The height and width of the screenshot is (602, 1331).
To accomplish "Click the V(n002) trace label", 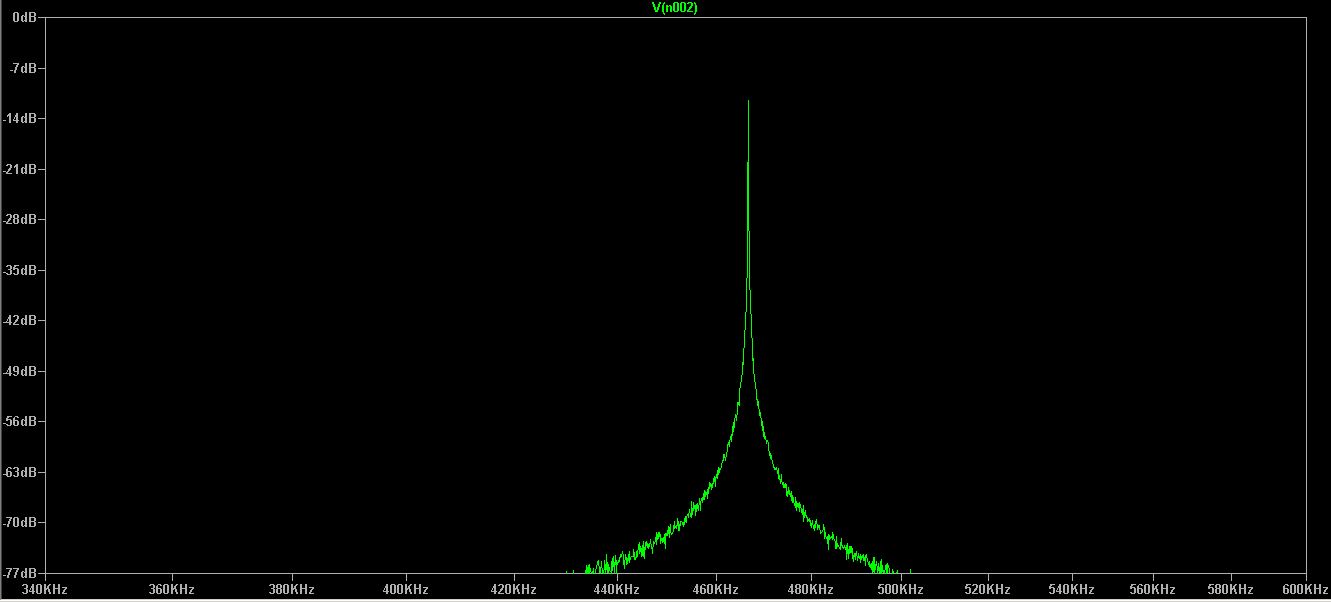I will pos(674,7).
